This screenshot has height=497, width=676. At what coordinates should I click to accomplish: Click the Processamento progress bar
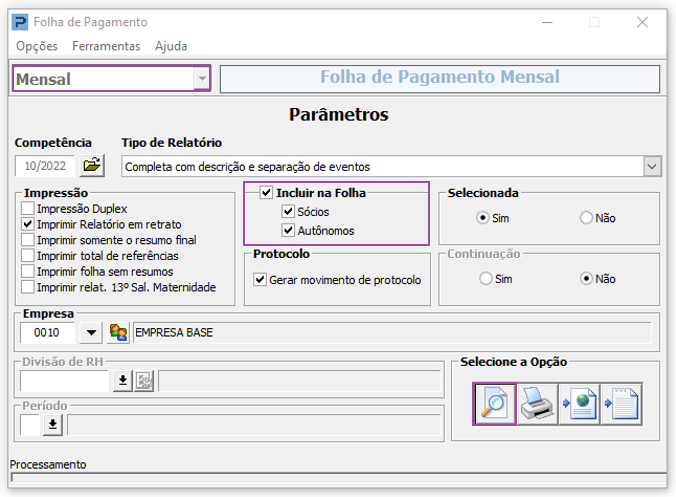click(x=339, y=477)
